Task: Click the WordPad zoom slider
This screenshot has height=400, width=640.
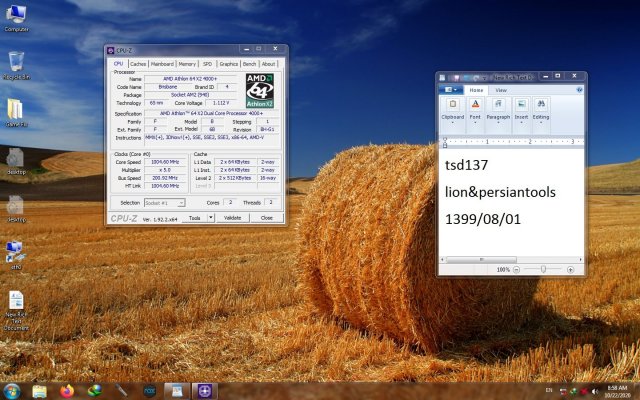Action: click(544, 269)
